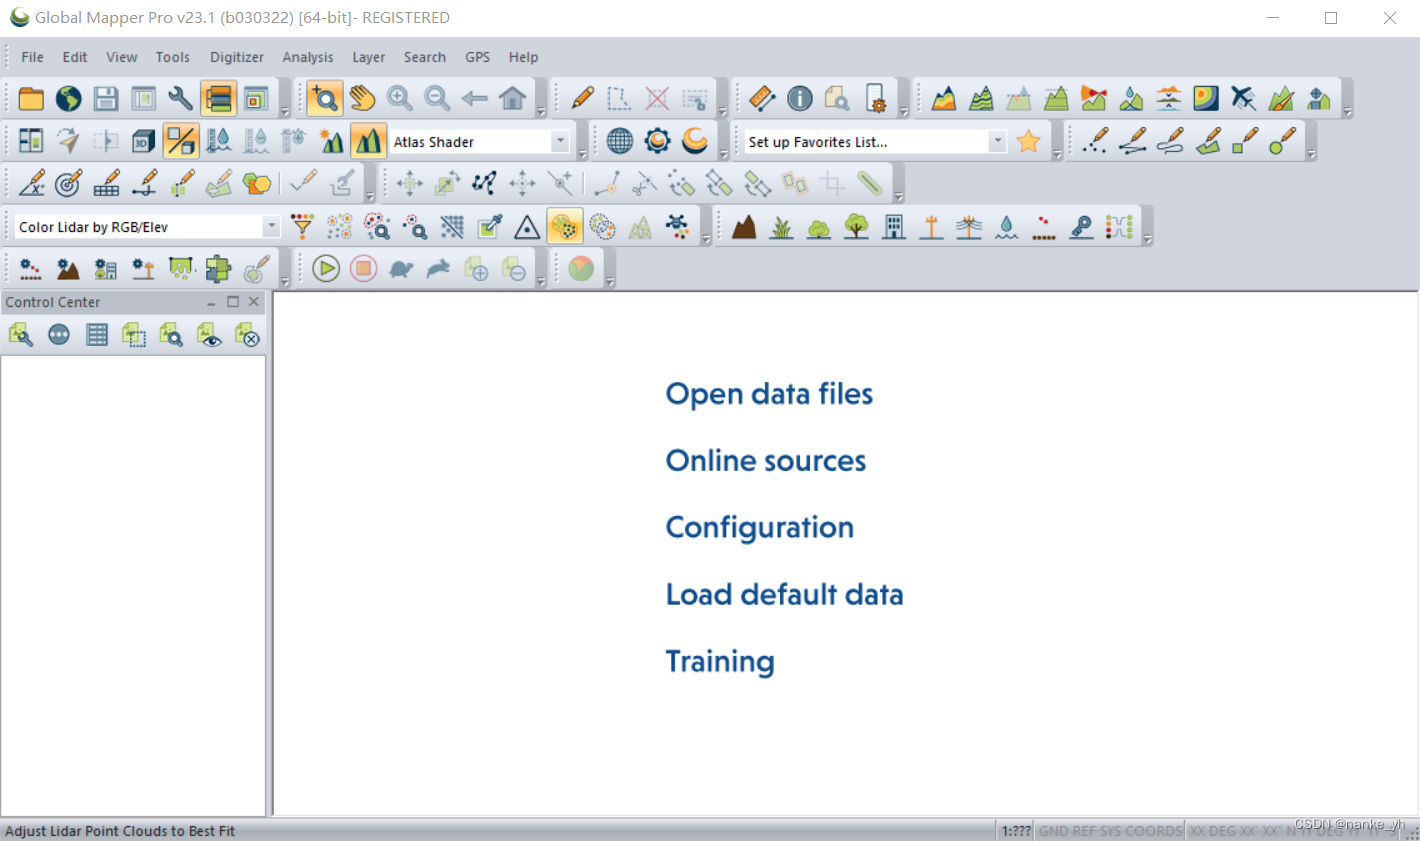The height and width of the screenshot is (841, 1420).
Task: Click the View Shed analysis icon
Action: (x=1094, y=98)
